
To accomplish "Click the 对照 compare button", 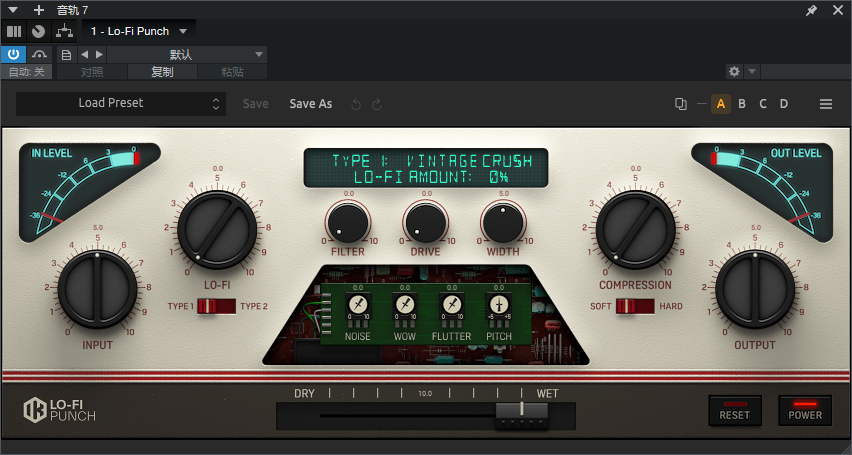I will point(92,72).
